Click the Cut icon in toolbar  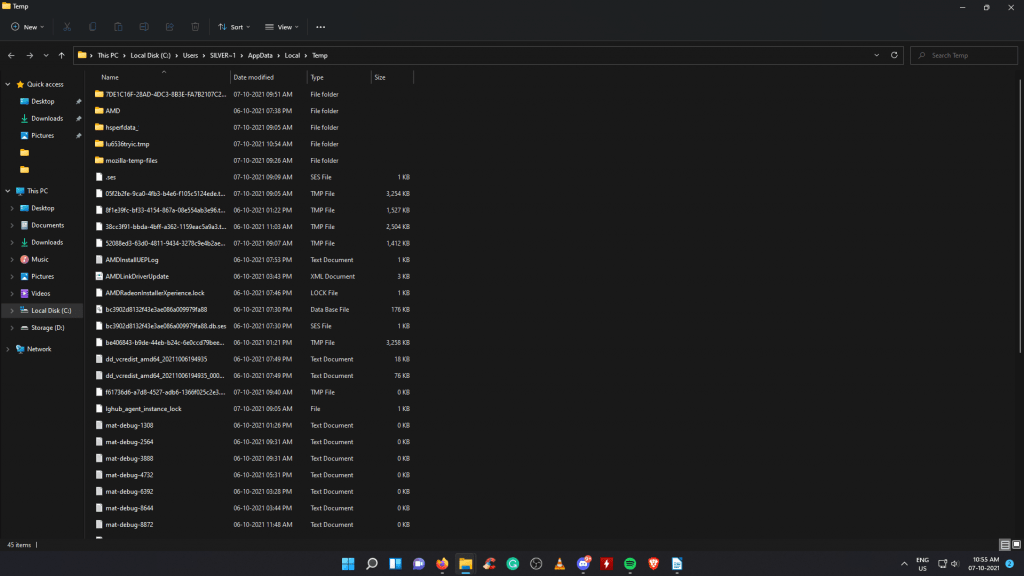pos(67,27)
